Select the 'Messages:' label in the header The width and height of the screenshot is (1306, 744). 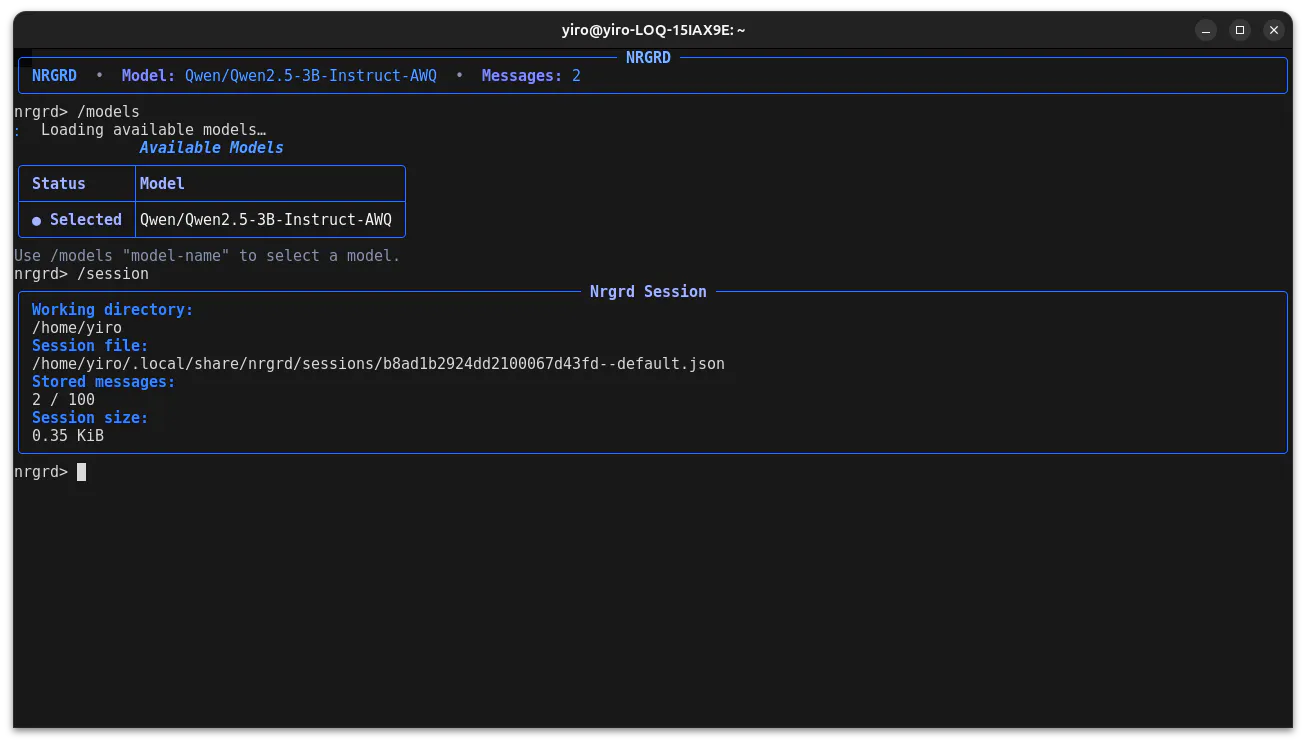click(522, 76)
